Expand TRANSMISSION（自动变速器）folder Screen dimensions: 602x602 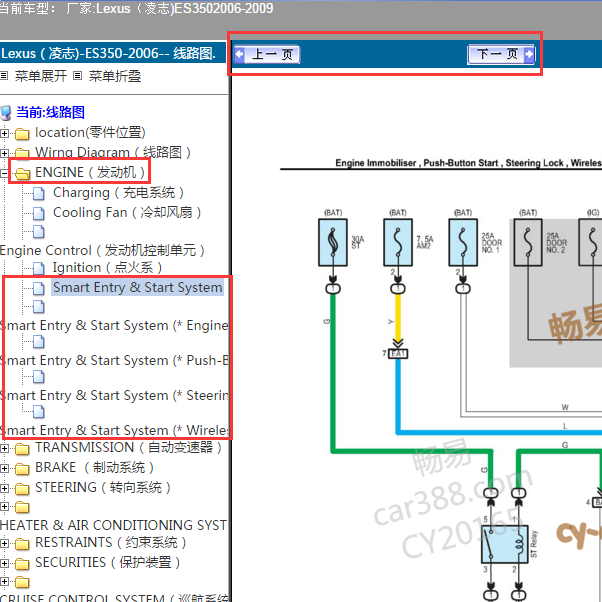point(4,448)
